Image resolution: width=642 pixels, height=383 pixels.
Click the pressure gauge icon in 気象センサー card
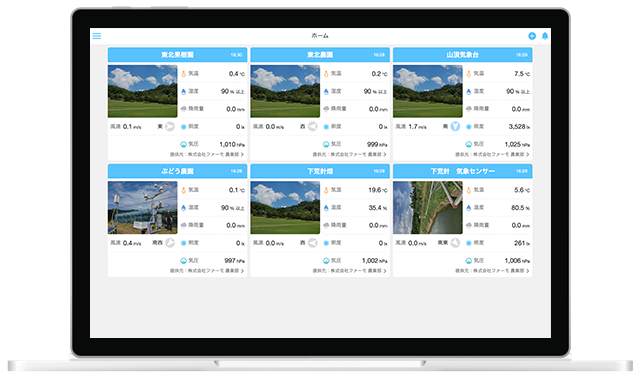[469, 261]
